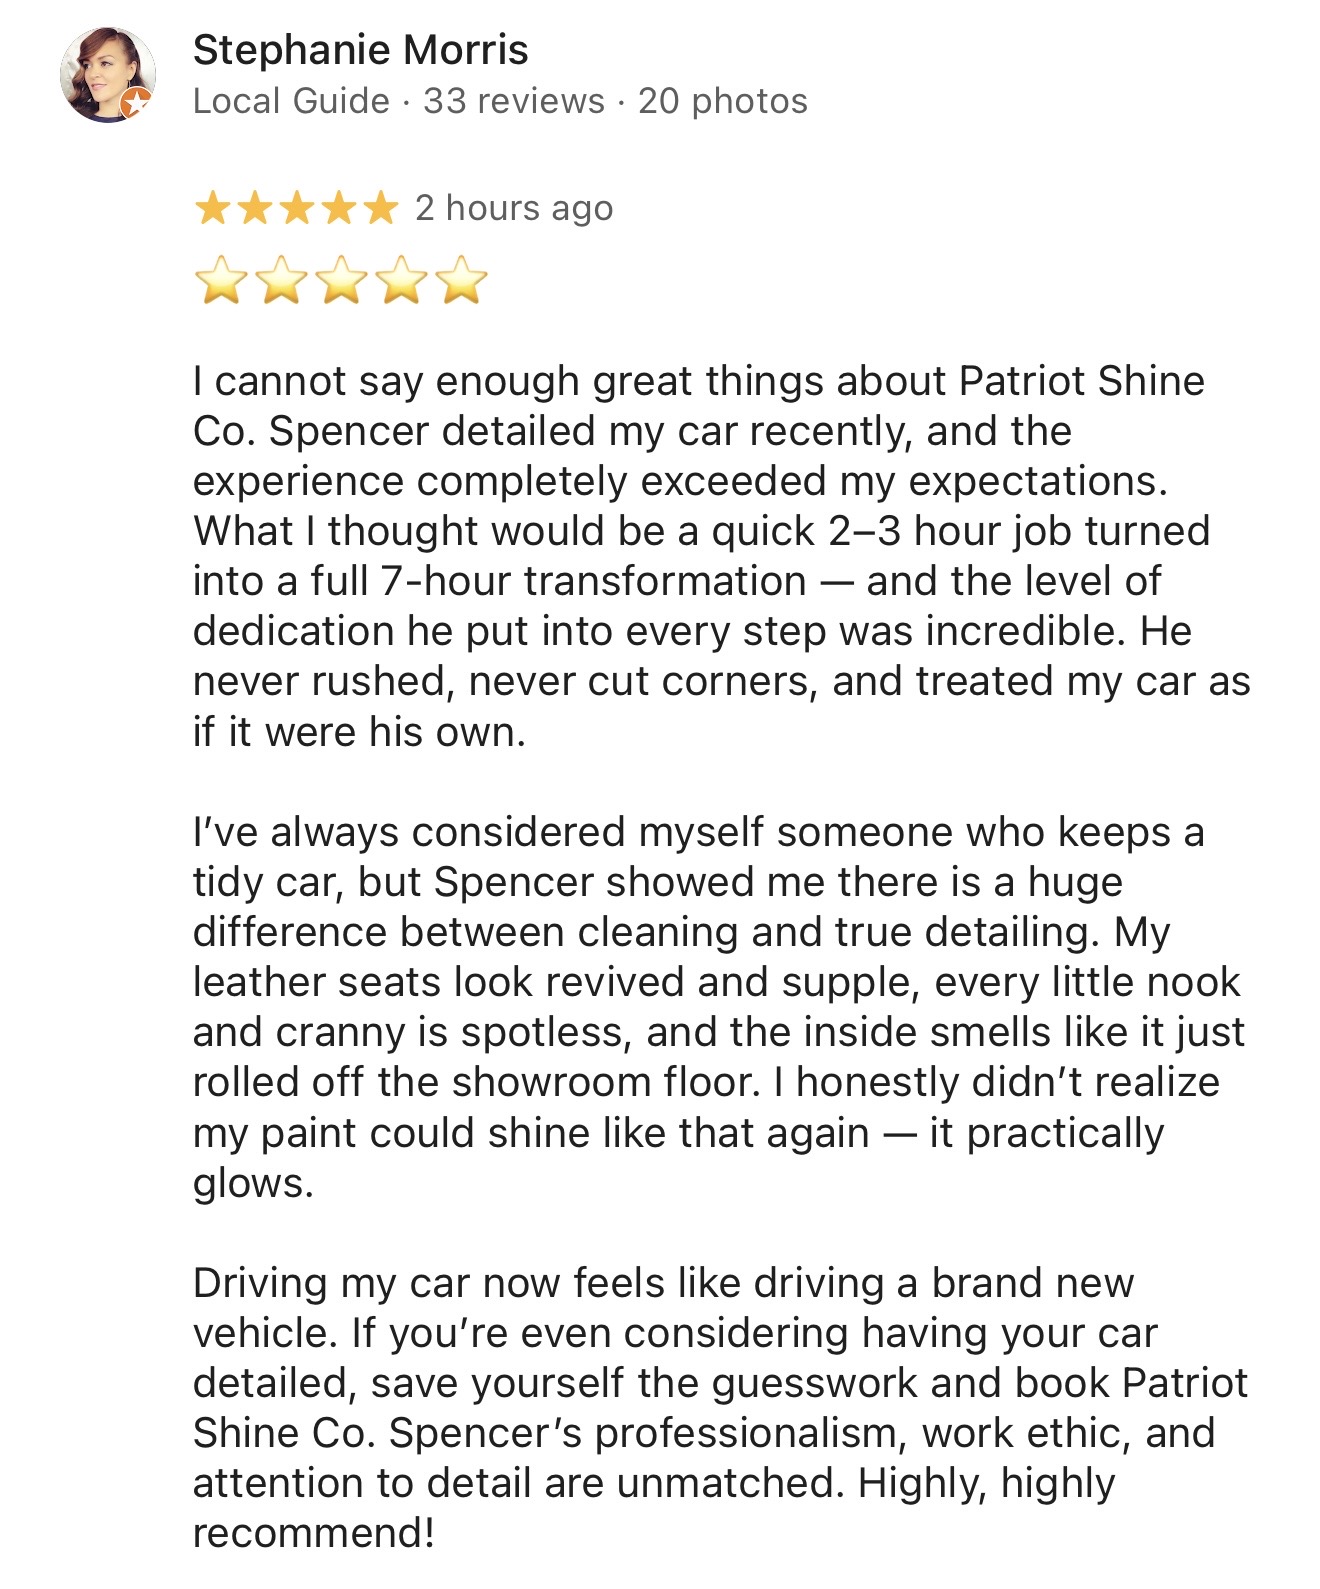Screen dimensions: 1320x1589
Task: Click the first glossy star emoji in review
Action: click(221, 280)
